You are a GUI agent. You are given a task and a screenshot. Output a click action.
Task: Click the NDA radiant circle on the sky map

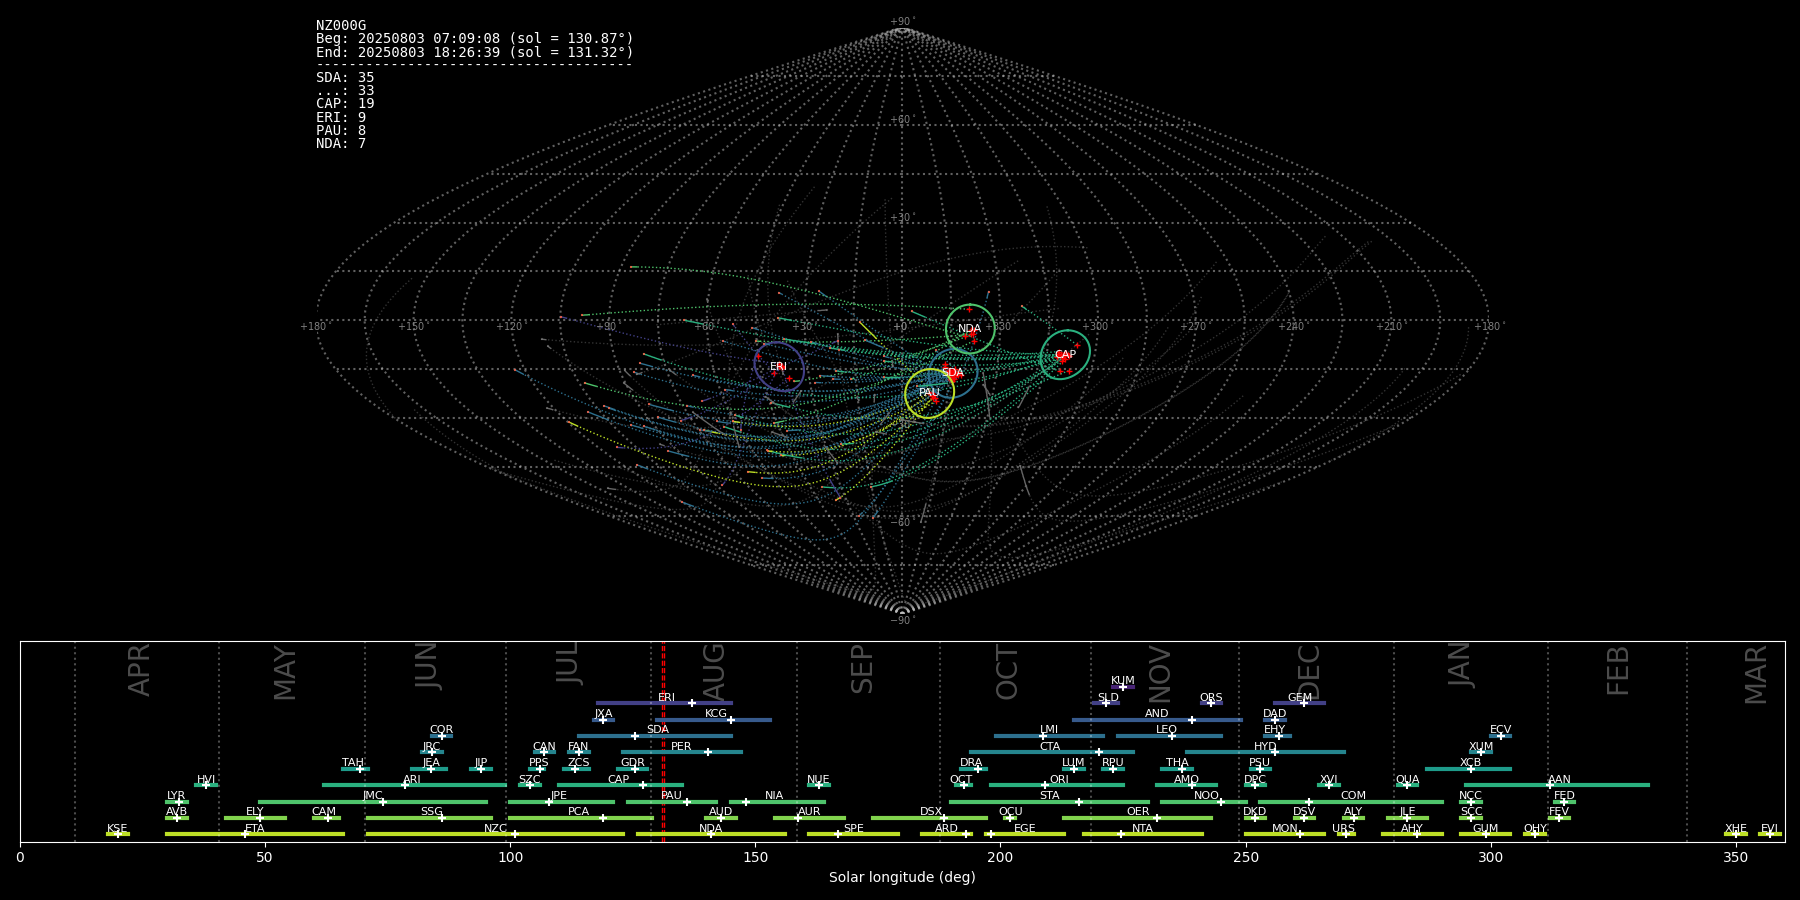(x=970, y=328)
